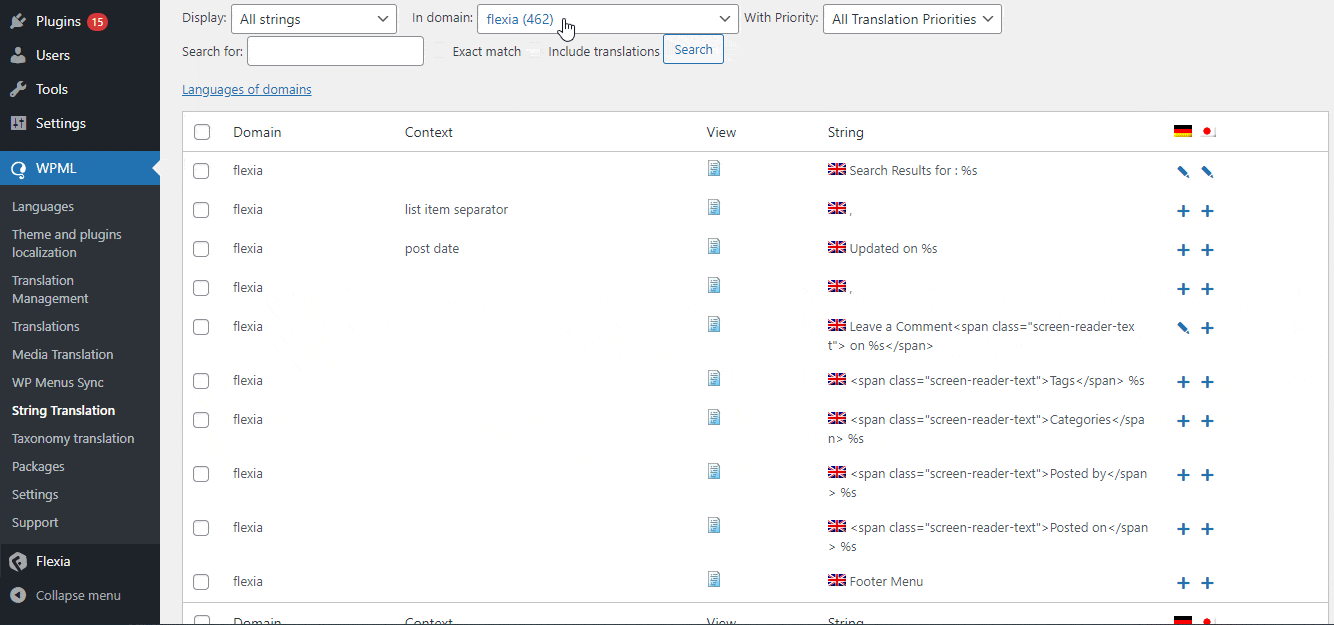The width and height of the screenshot is (1334, 625).
Task: Add German translation for Footer Menu
Action: (1183, 583)
